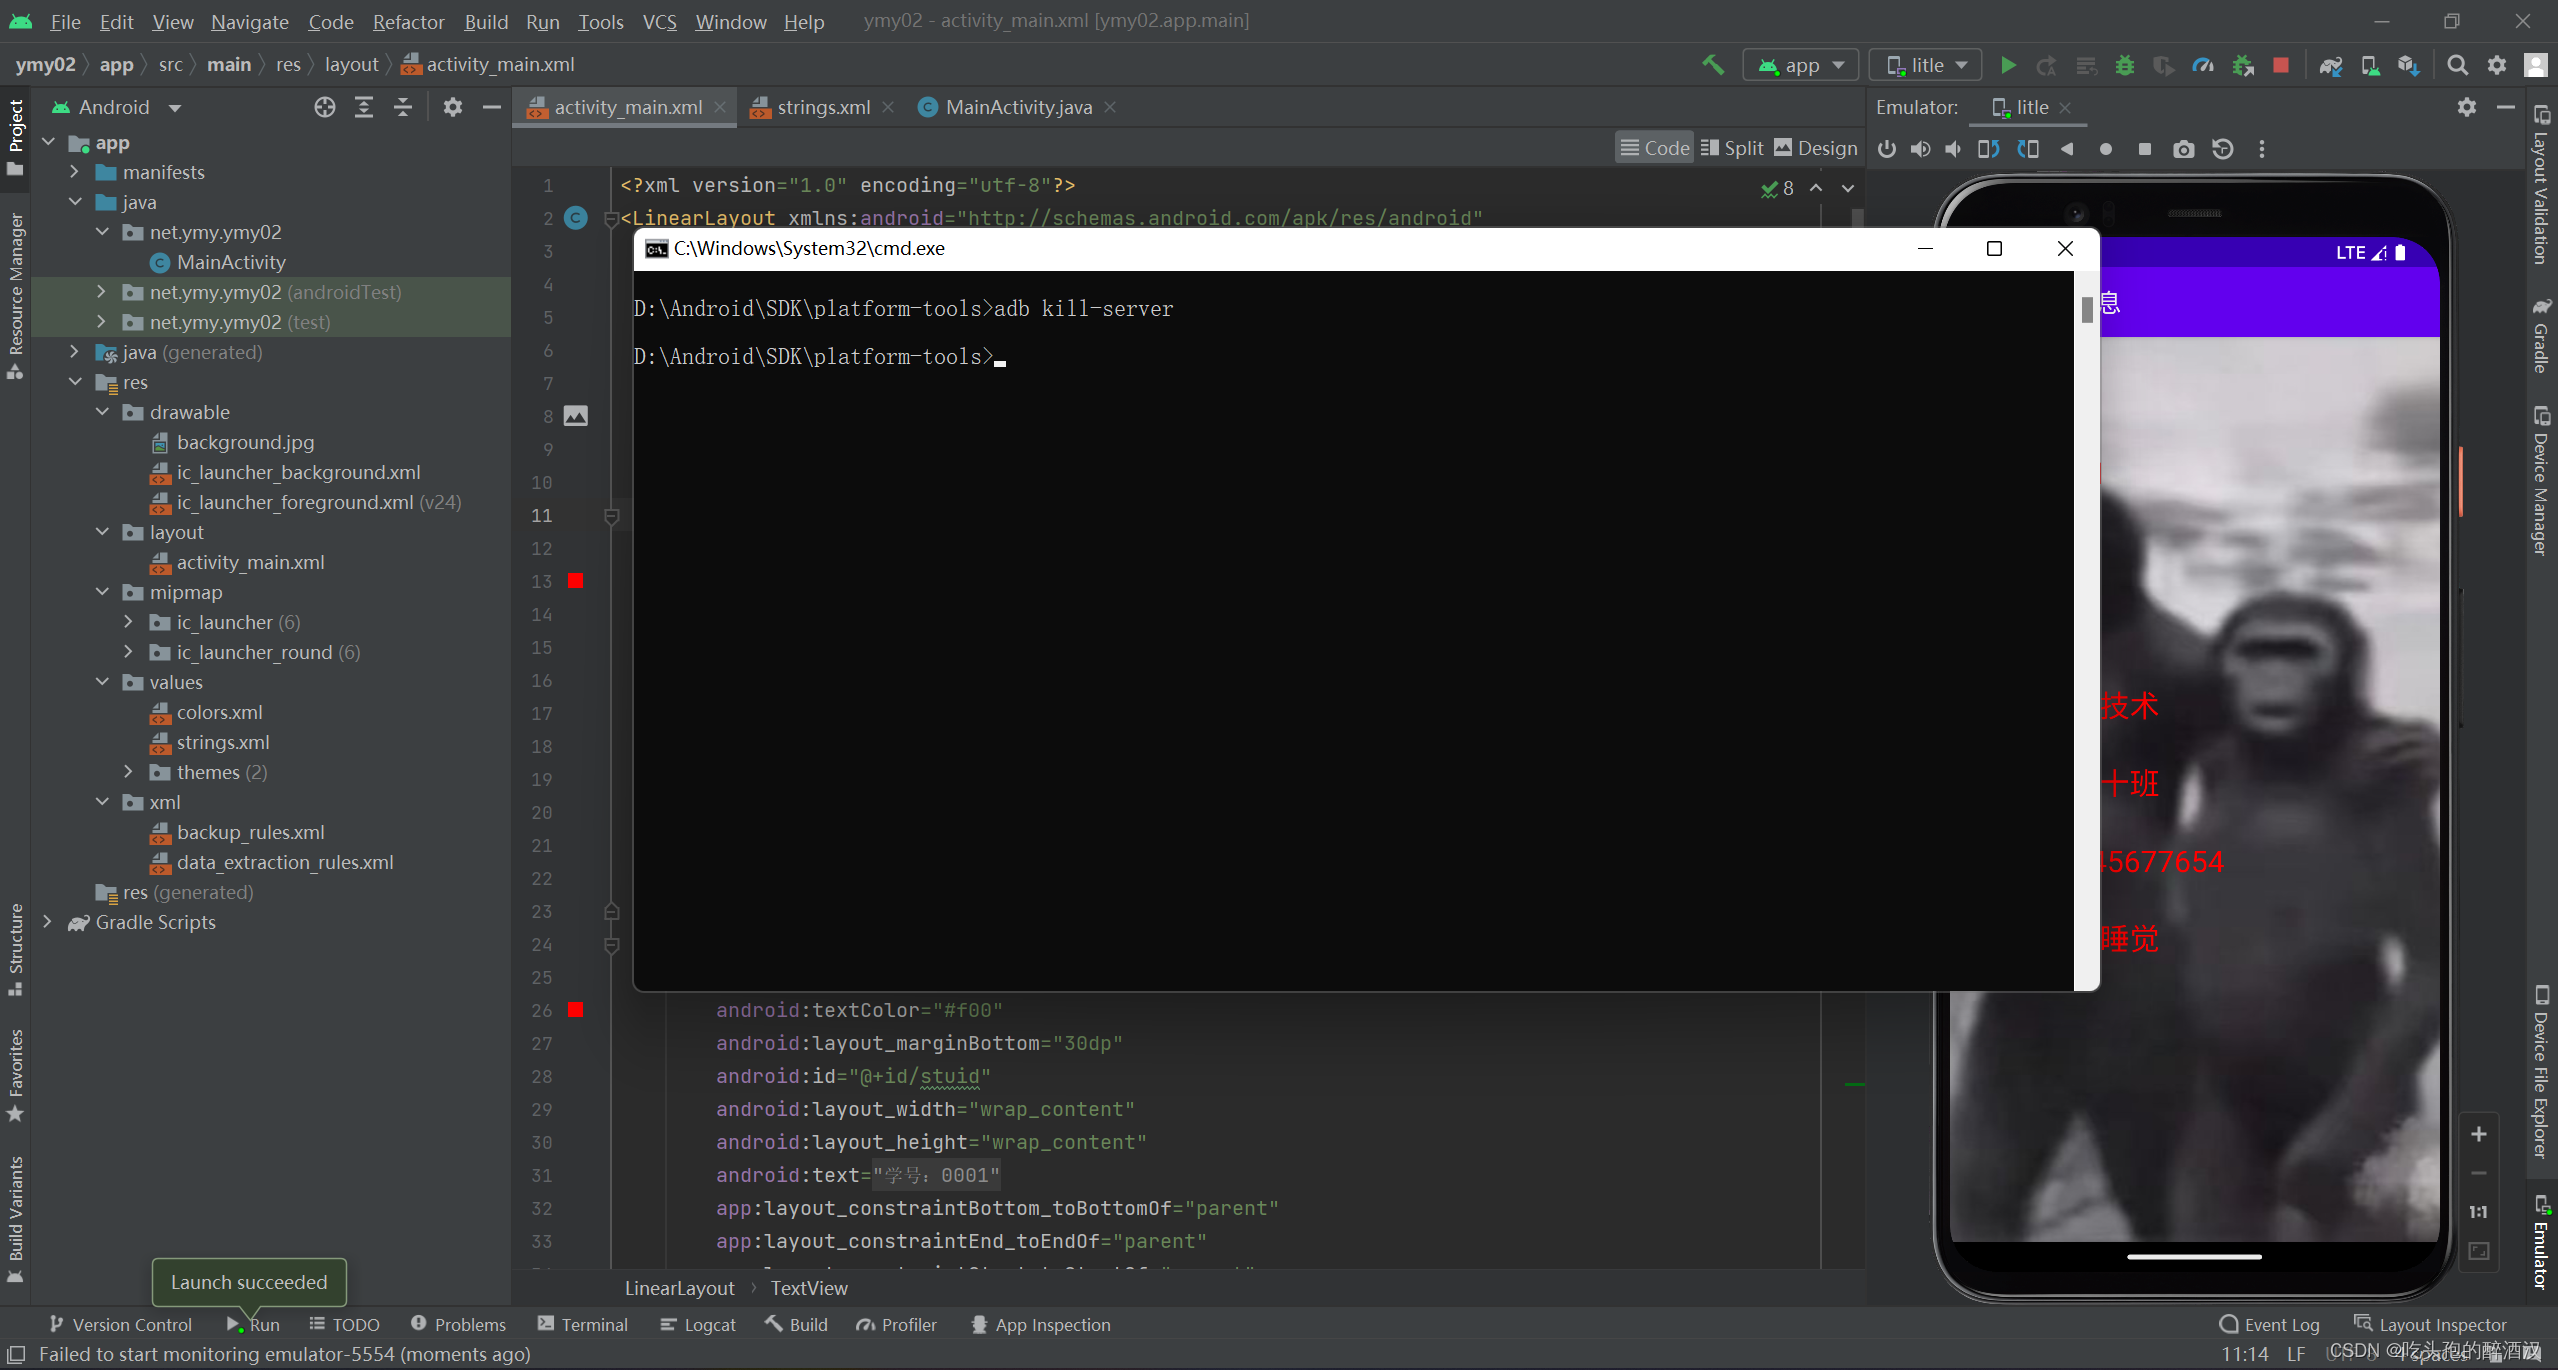
Task: Open the Tools menu
Action: (x=600, y=22)
